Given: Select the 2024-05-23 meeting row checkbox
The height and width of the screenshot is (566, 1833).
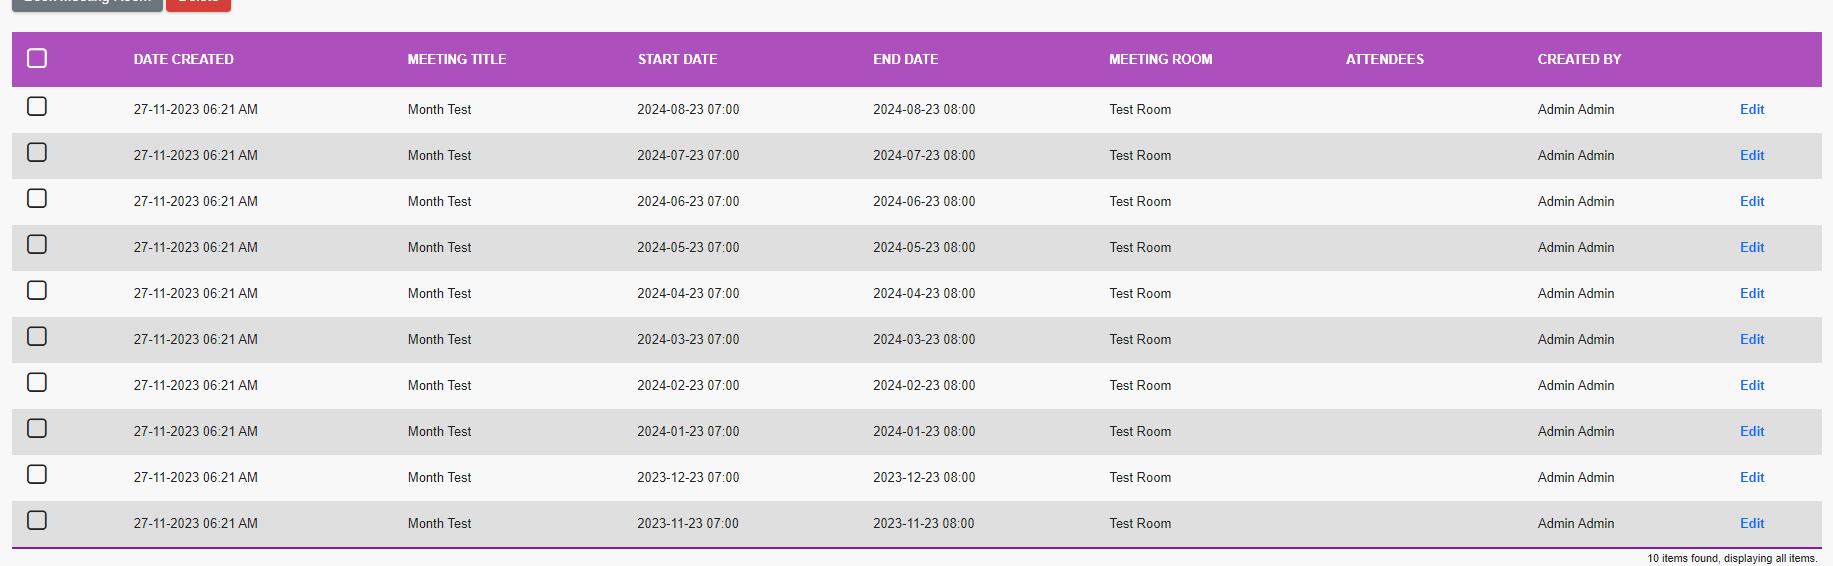Looking at the screenshot, I should [x=37, y=244].
